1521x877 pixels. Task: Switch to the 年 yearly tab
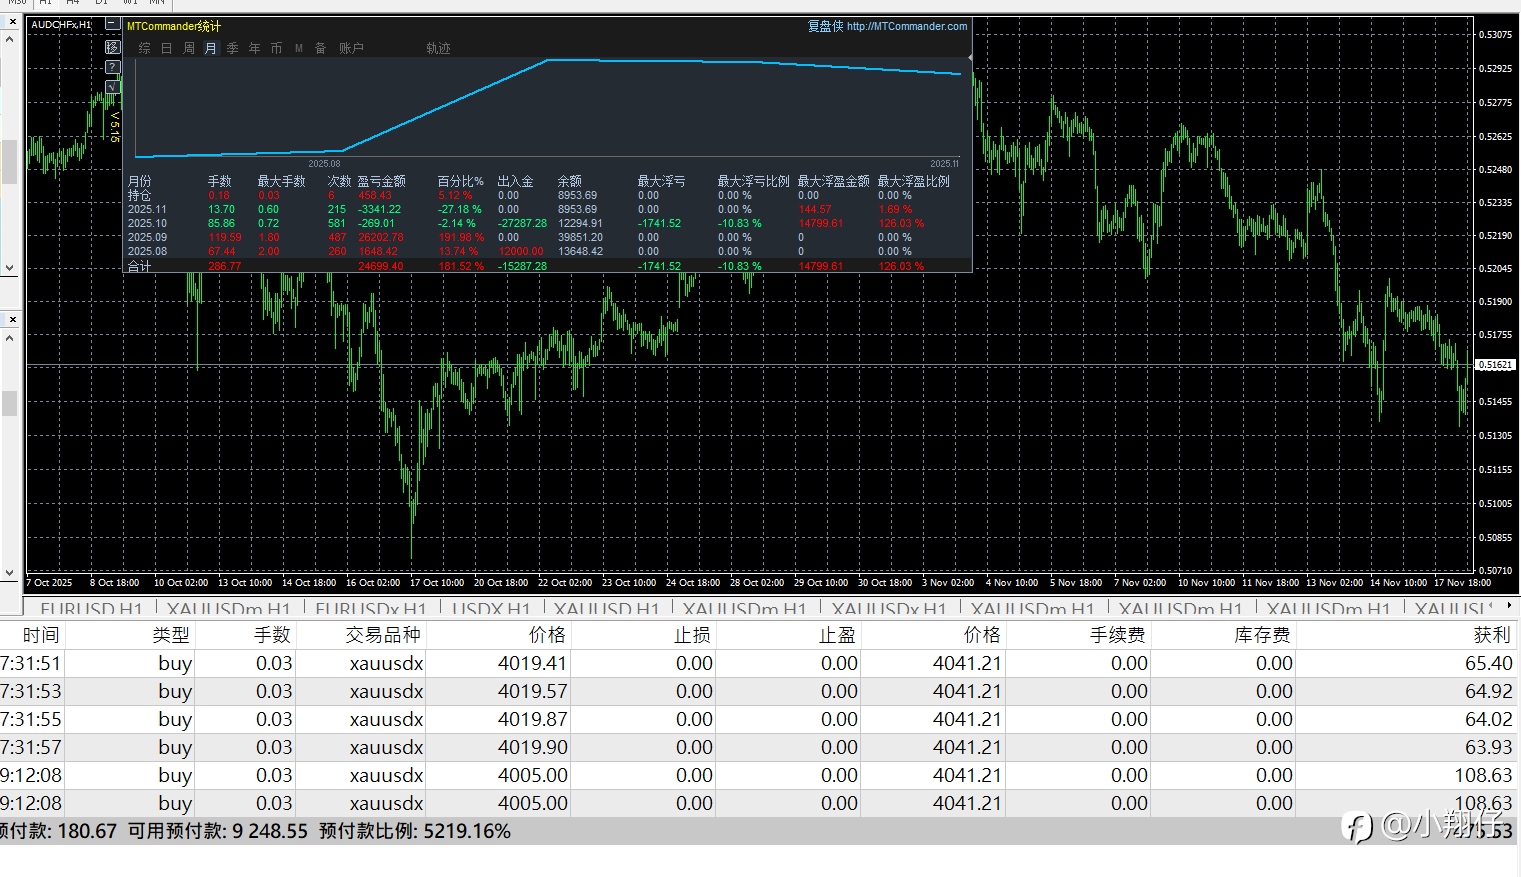255,48
